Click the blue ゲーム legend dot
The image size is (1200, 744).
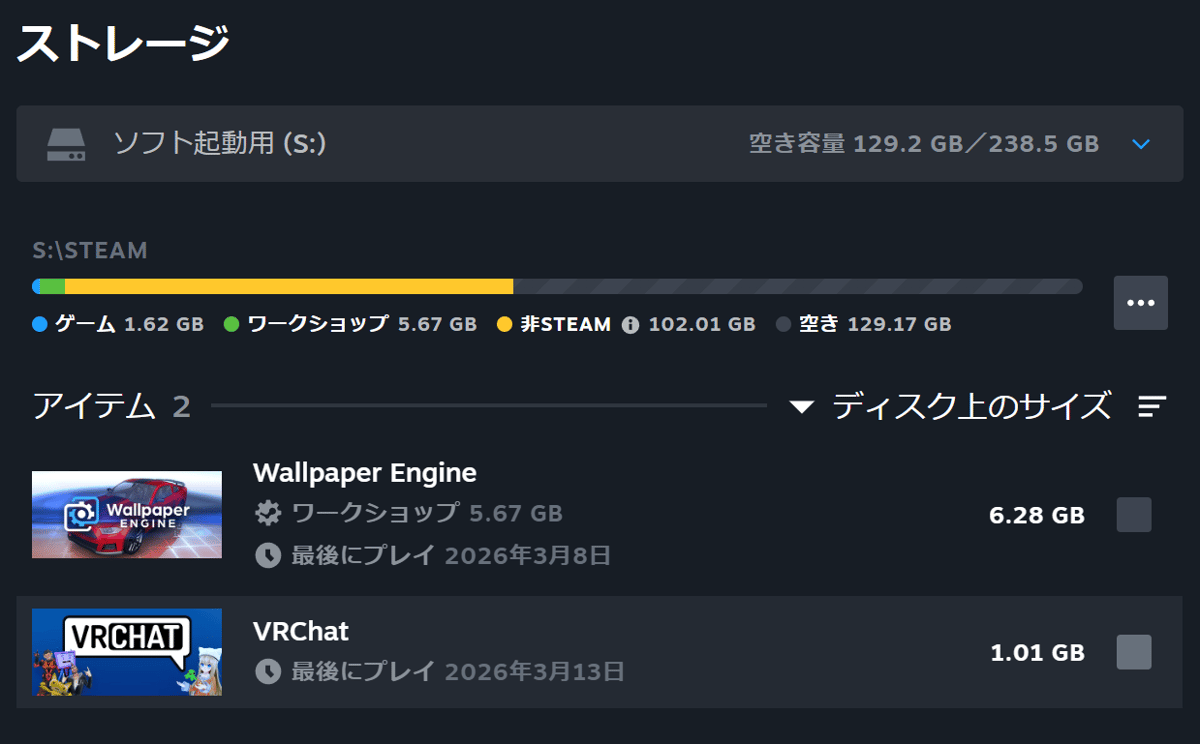[x=40, y=324]
